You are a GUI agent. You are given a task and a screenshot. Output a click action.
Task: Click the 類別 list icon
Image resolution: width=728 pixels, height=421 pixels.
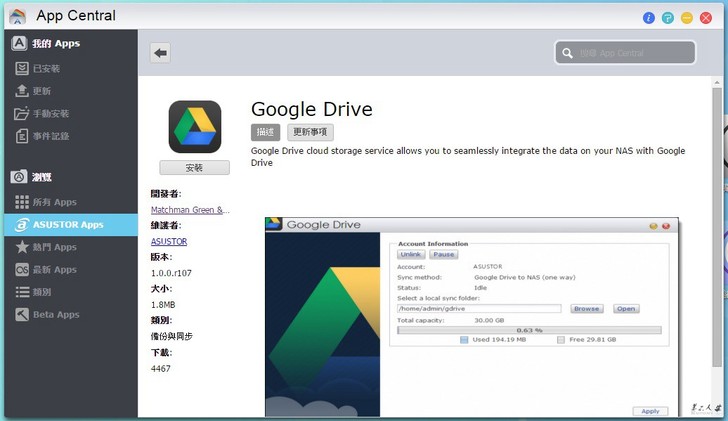point(21,292)
